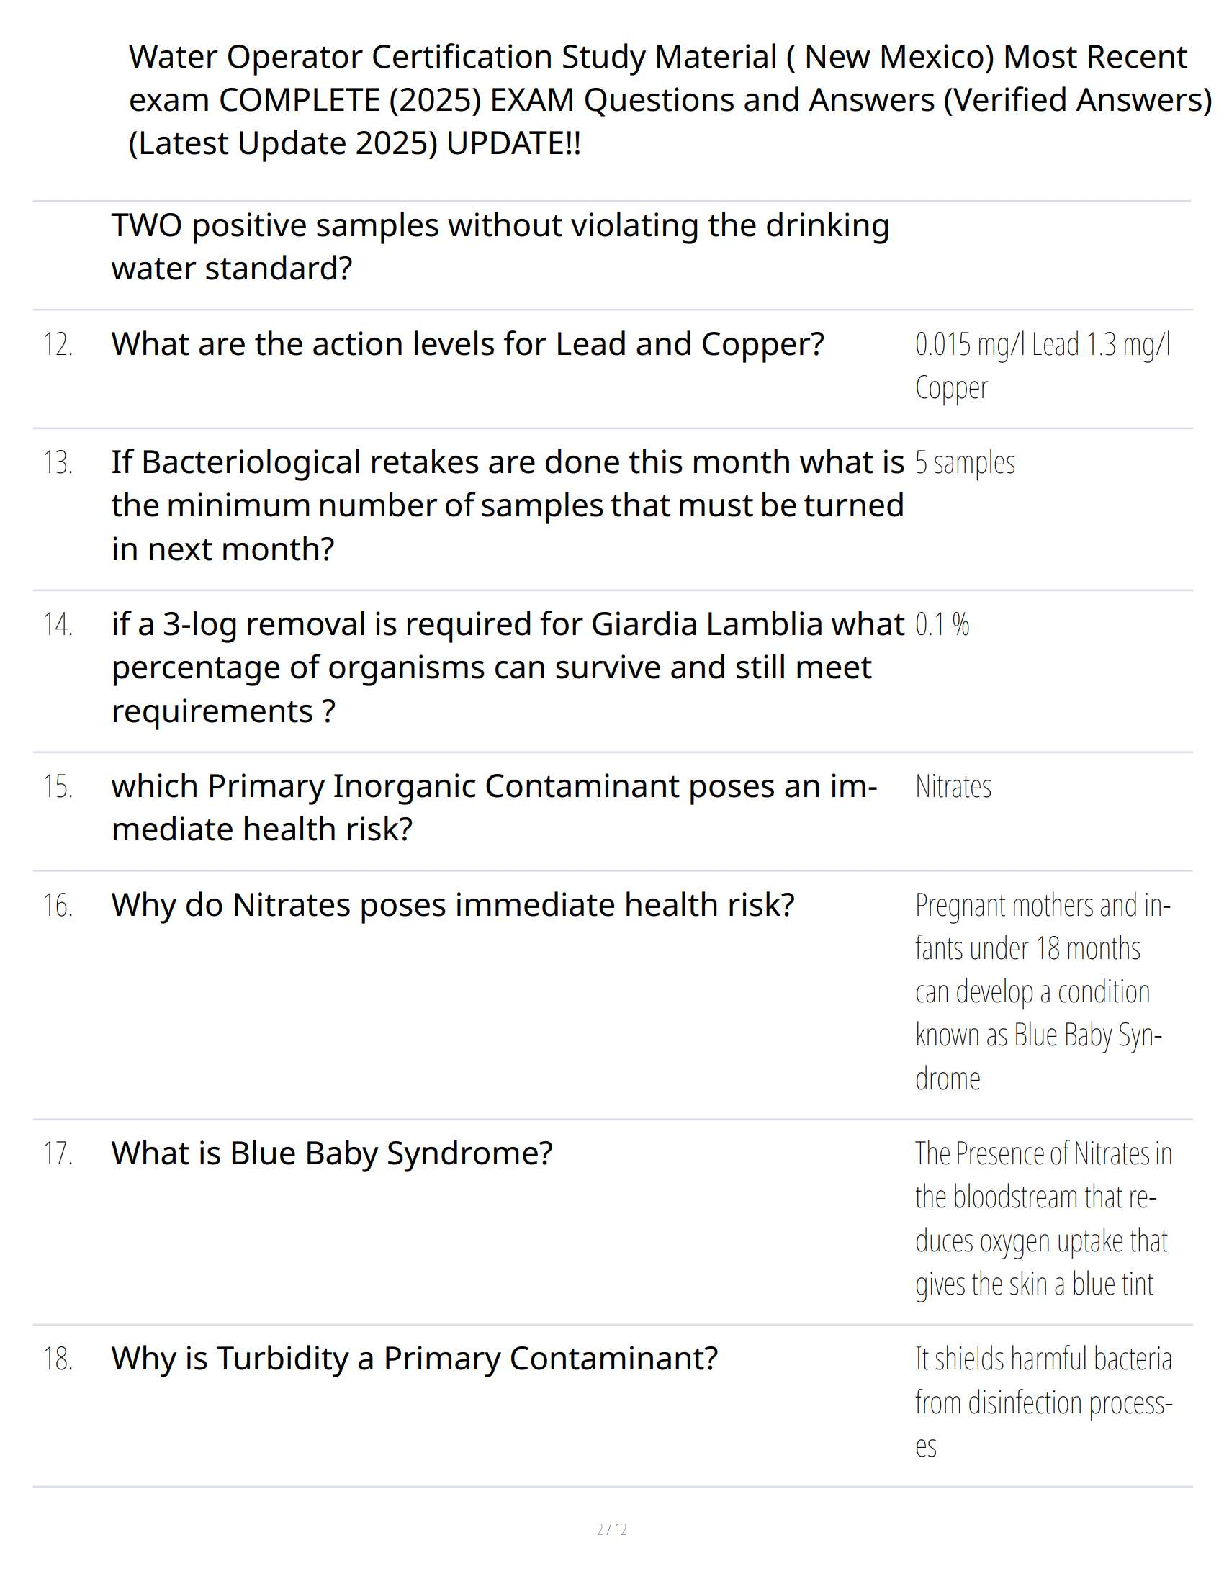This screenshot has height=1584, width=1224.
Task: Click the '0.1 %' answer
Action: 941,625
